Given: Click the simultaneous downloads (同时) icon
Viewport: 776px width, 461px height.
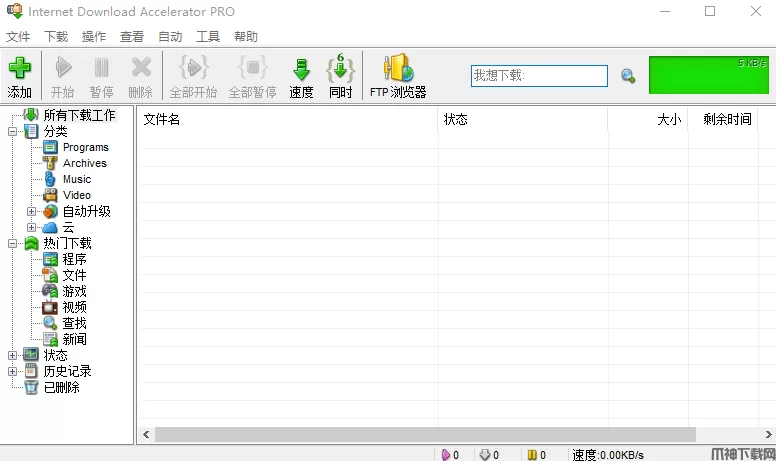Looking at the screenshot, I should [x=341, y=75].
